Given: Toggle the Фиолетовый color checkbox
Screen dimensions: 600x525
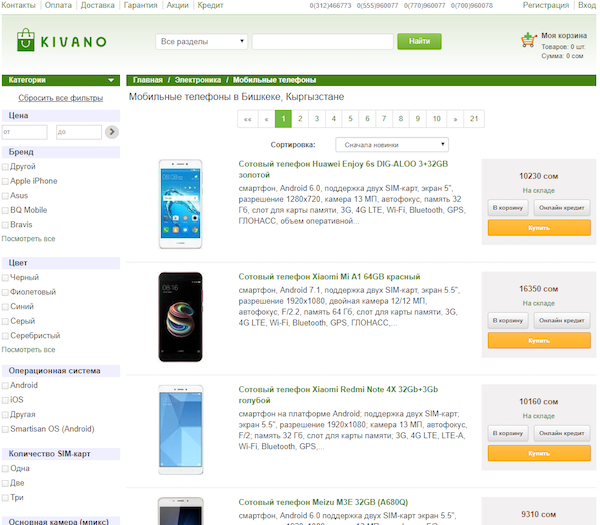Looking at the screenshot, I should (x=5, y=292).
